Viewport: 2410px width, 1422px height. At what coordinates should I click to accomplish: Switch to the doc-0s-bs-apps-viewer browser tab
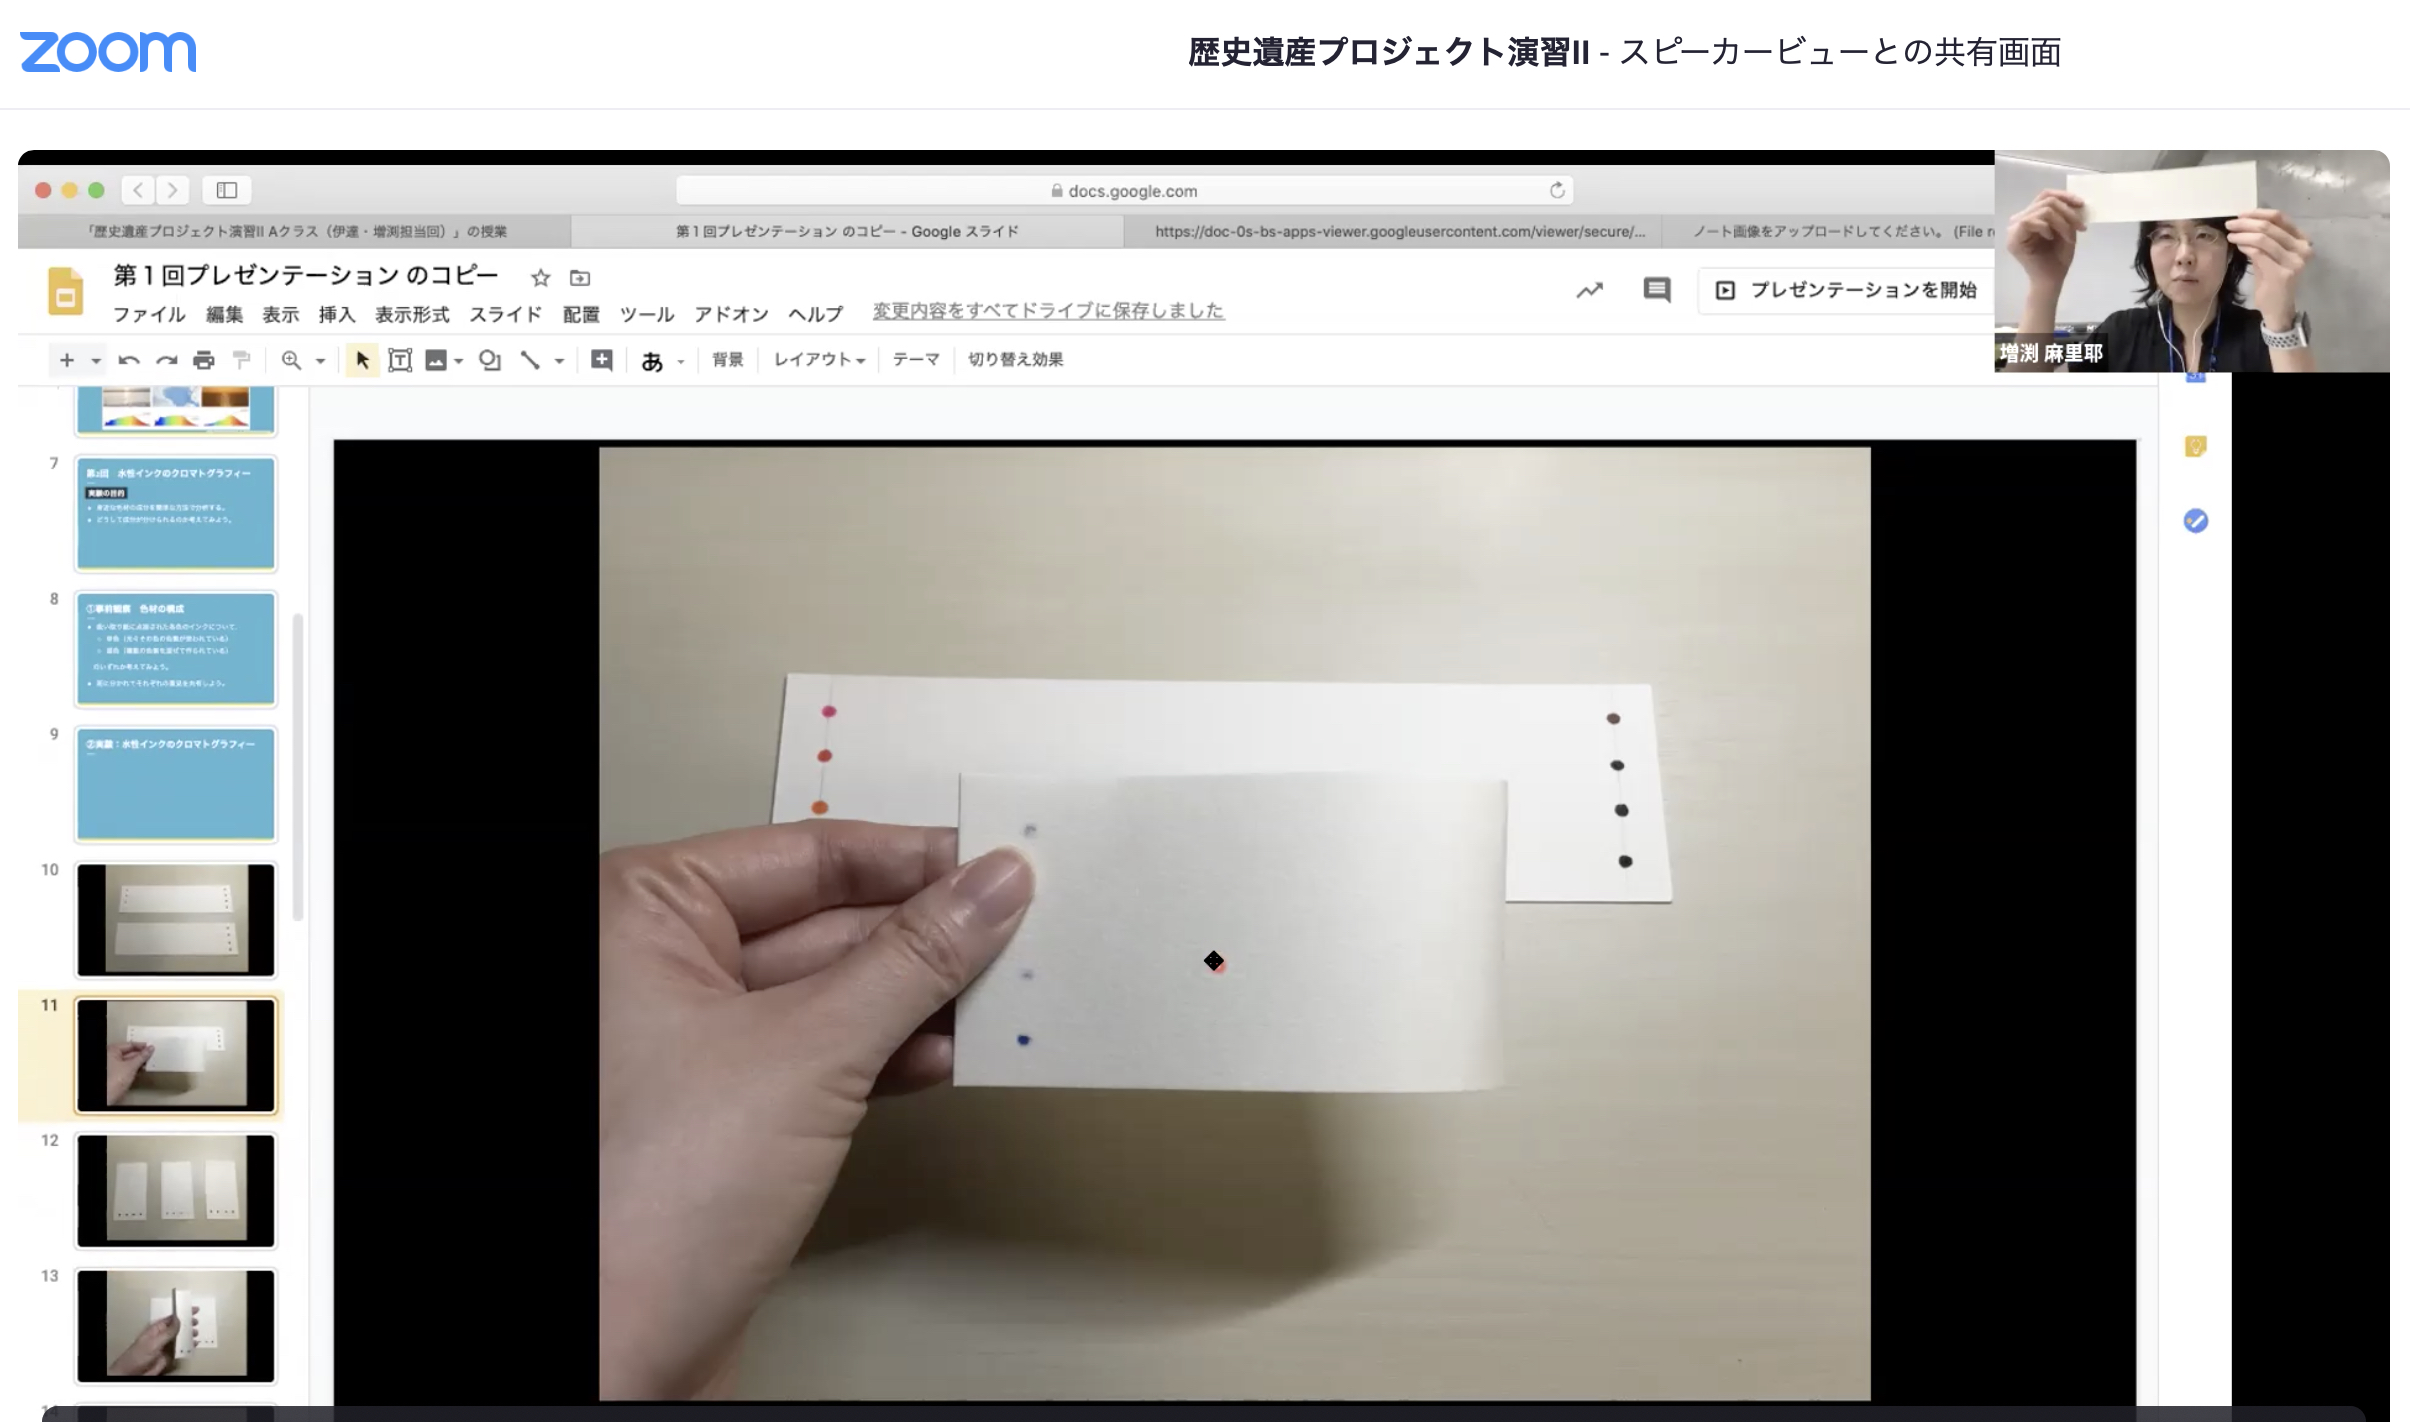[1393, 231]
